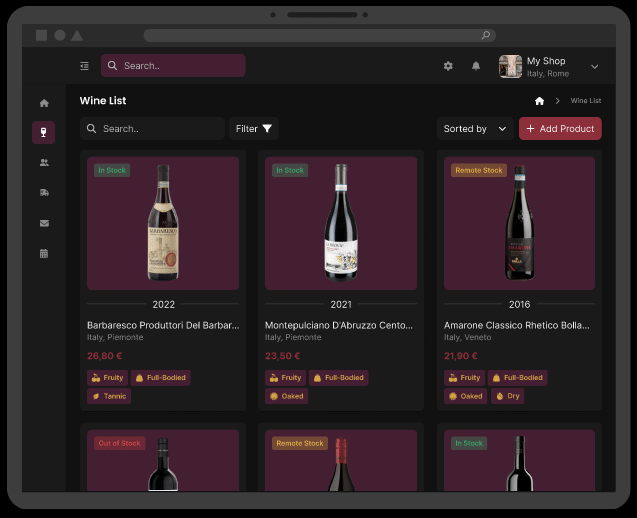Click the Add Product button
Viewport: 637px width, 518px height.
coord(560,129)
